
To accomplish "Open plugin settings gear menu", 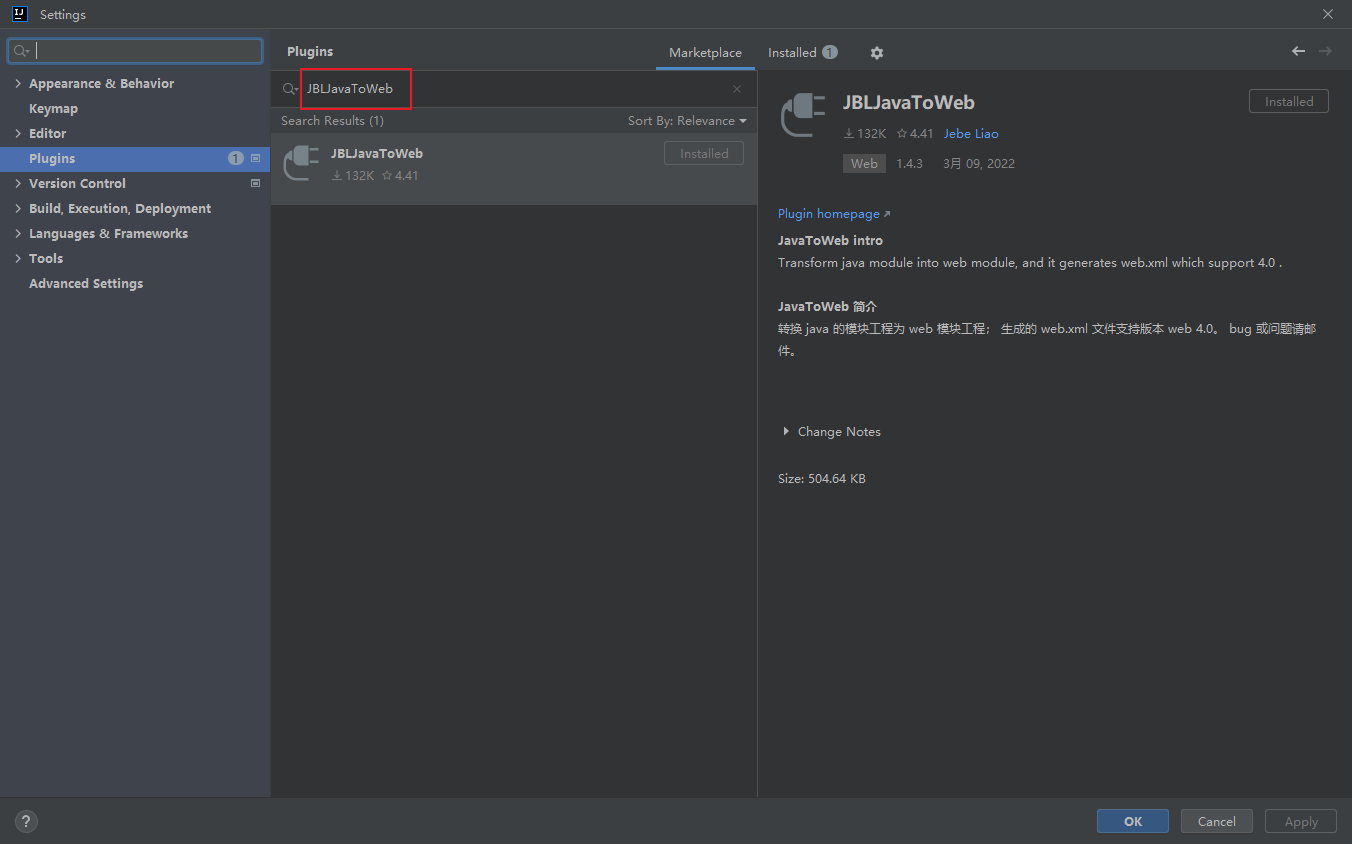I will tap(877, 53).
